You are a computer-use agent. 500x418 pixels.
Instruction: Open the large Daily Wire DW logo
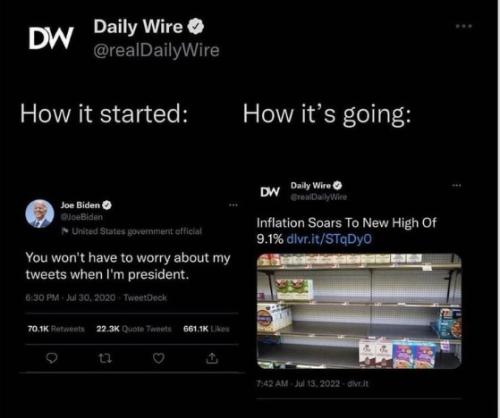51,38
